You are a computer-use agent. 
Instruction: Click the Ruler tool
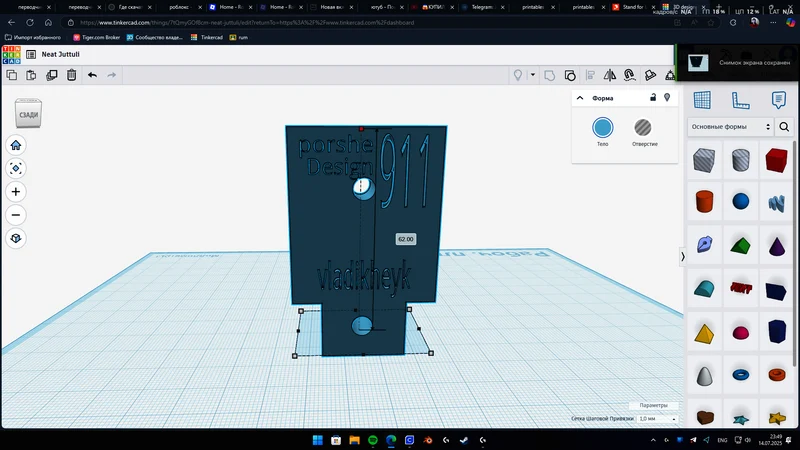tap(740, 100)
